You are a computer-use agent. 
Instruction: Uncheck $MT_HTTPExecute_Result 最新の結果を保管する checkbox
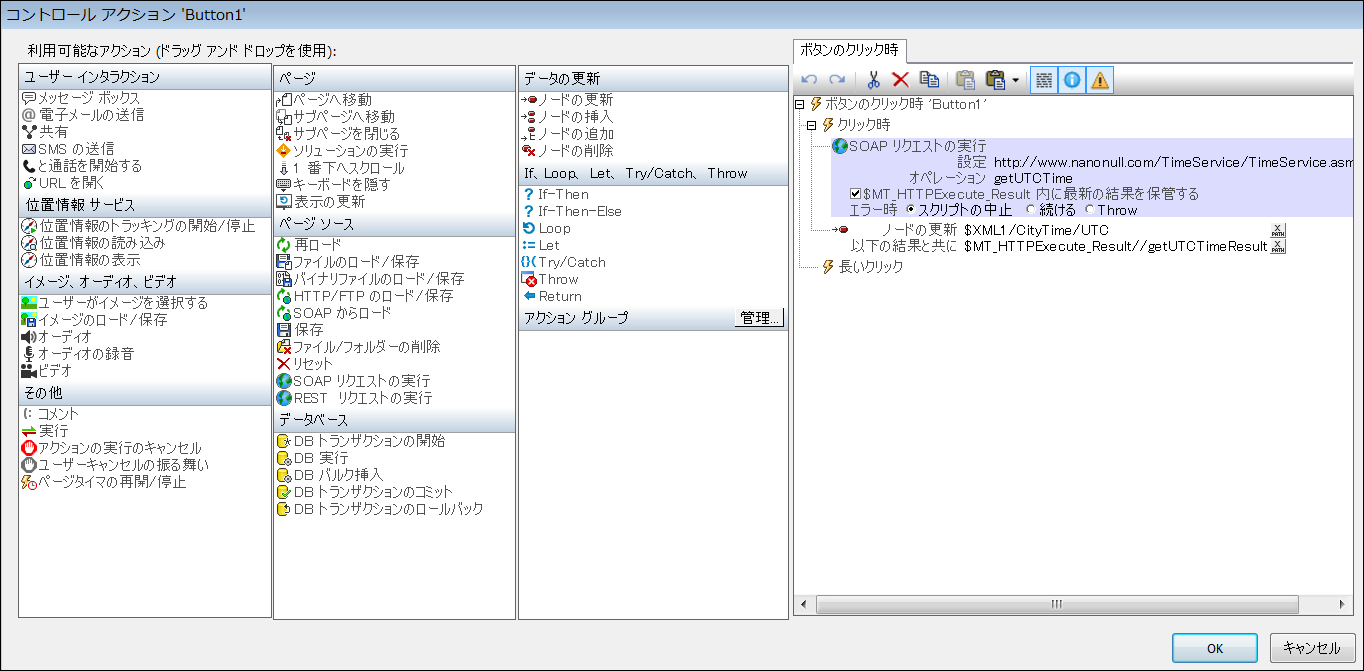tap(855, 194)
